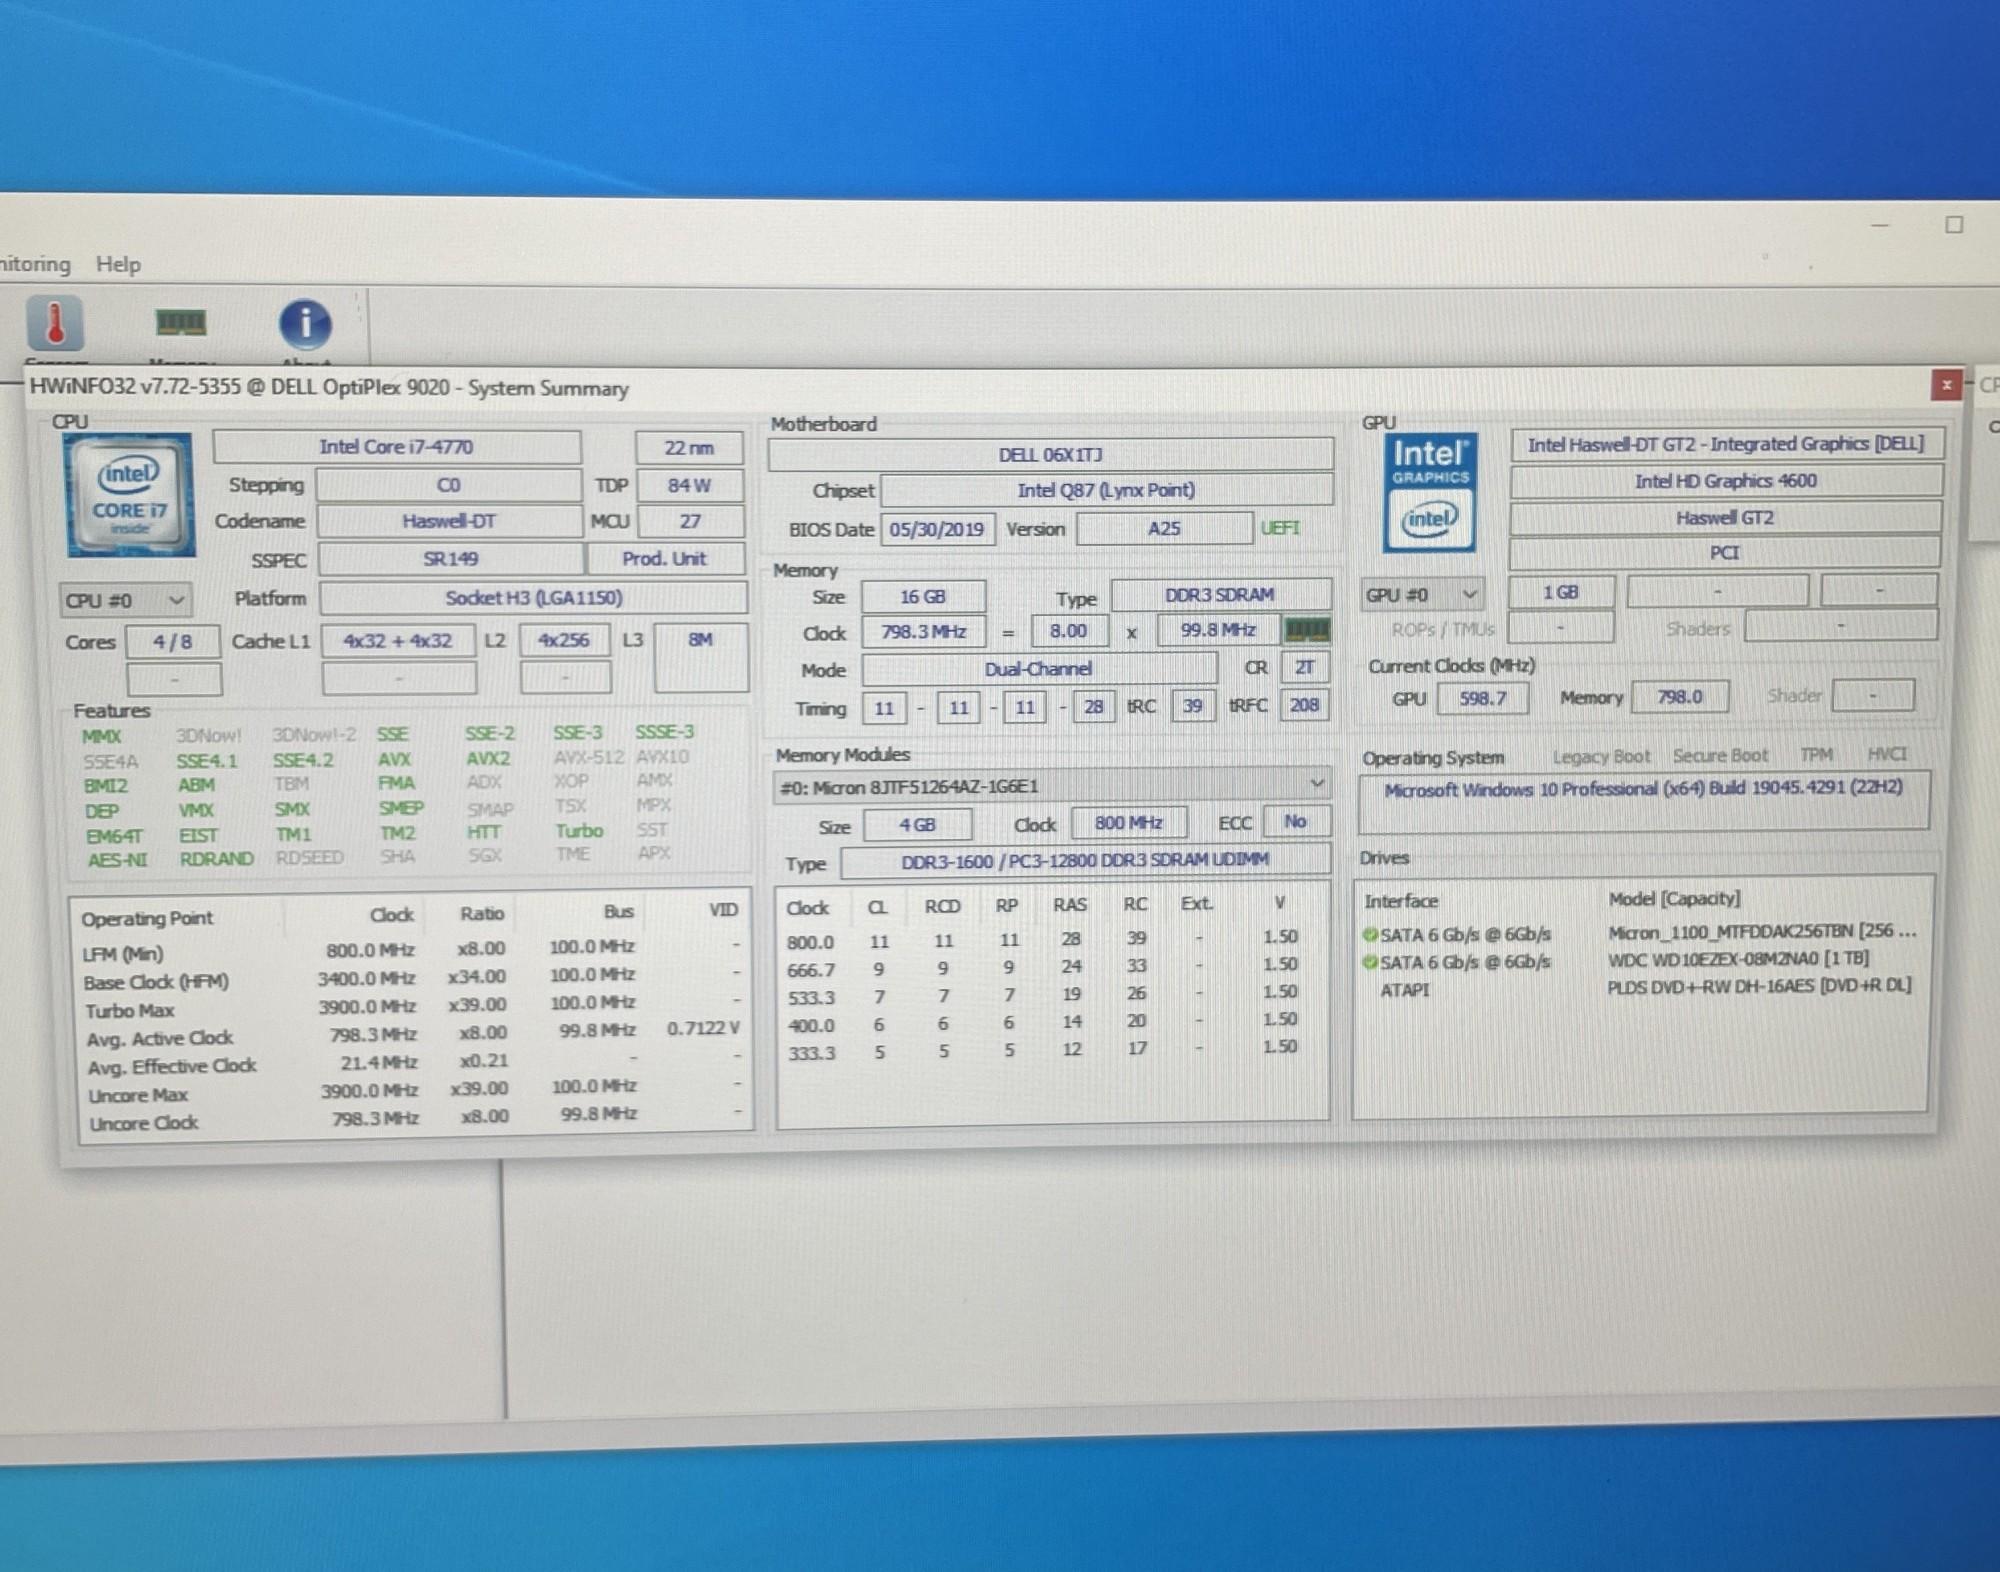The width and height of the screenshot is (2000, 1572).
Task: Click the Intel Q87 (Lynx Point) chipset field
Action: tap(1106, 490)
